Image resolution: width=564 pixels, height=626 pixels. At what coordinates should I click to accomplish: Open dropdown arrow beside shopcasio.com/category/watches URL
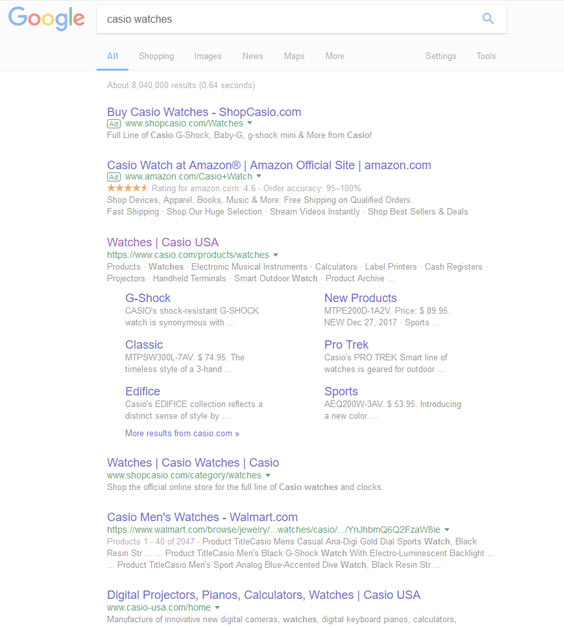point(268,475)
